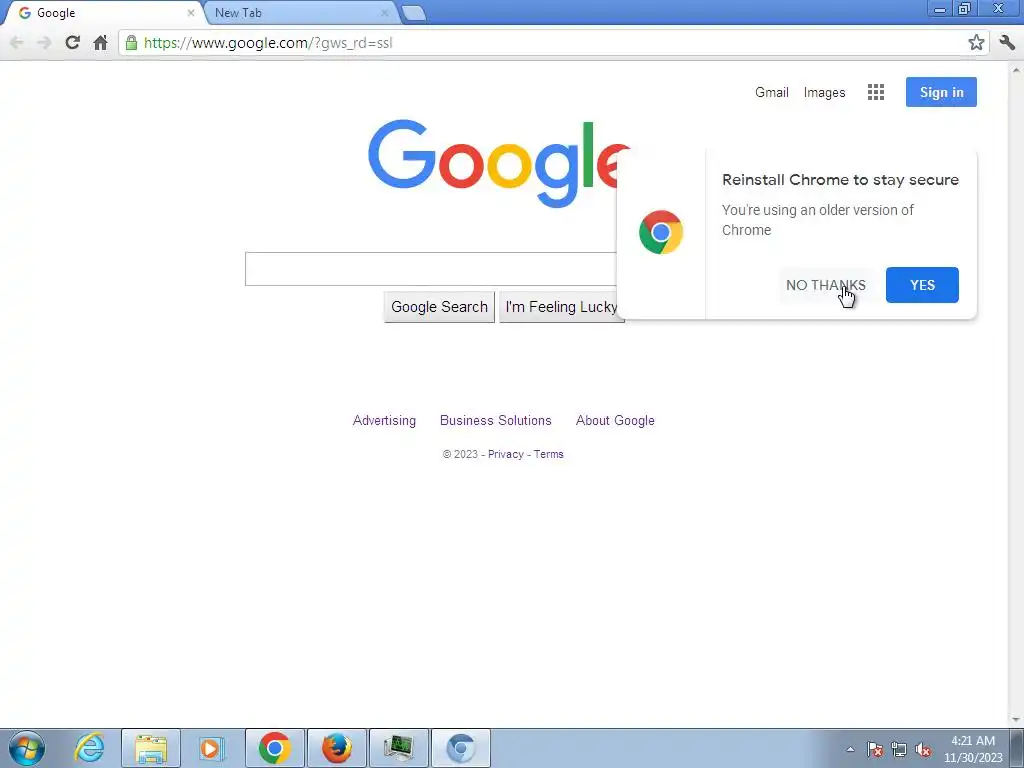Click the Google logo
The height and width of the screenshot is (768, 1024).
[x=500, y=163]
